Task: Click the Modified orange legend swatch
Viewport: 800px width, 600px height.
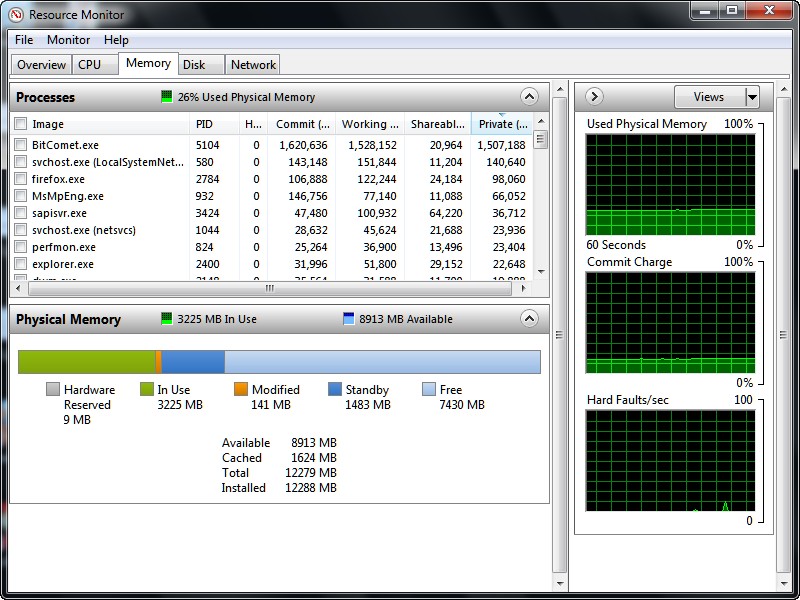Action: (x=241, y=389)
